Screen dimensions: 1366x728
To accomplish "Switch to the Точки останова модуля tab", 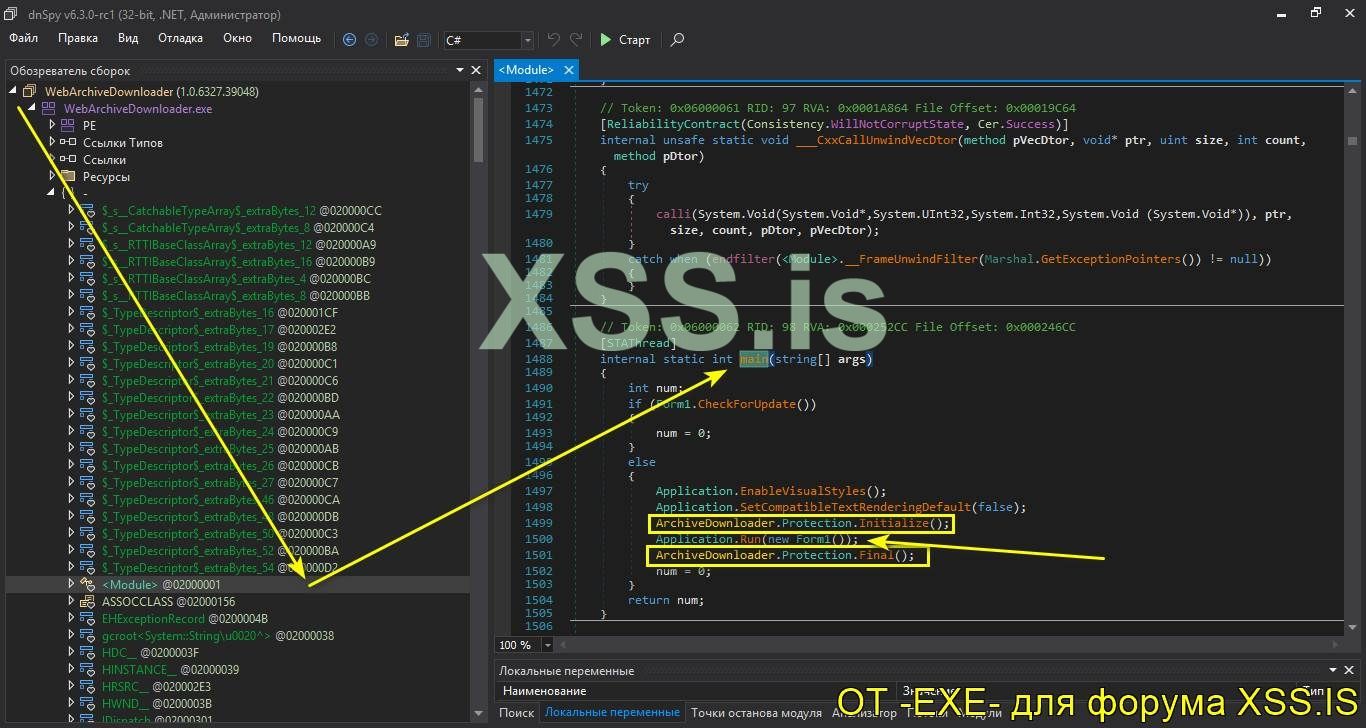I will point(755,712).
